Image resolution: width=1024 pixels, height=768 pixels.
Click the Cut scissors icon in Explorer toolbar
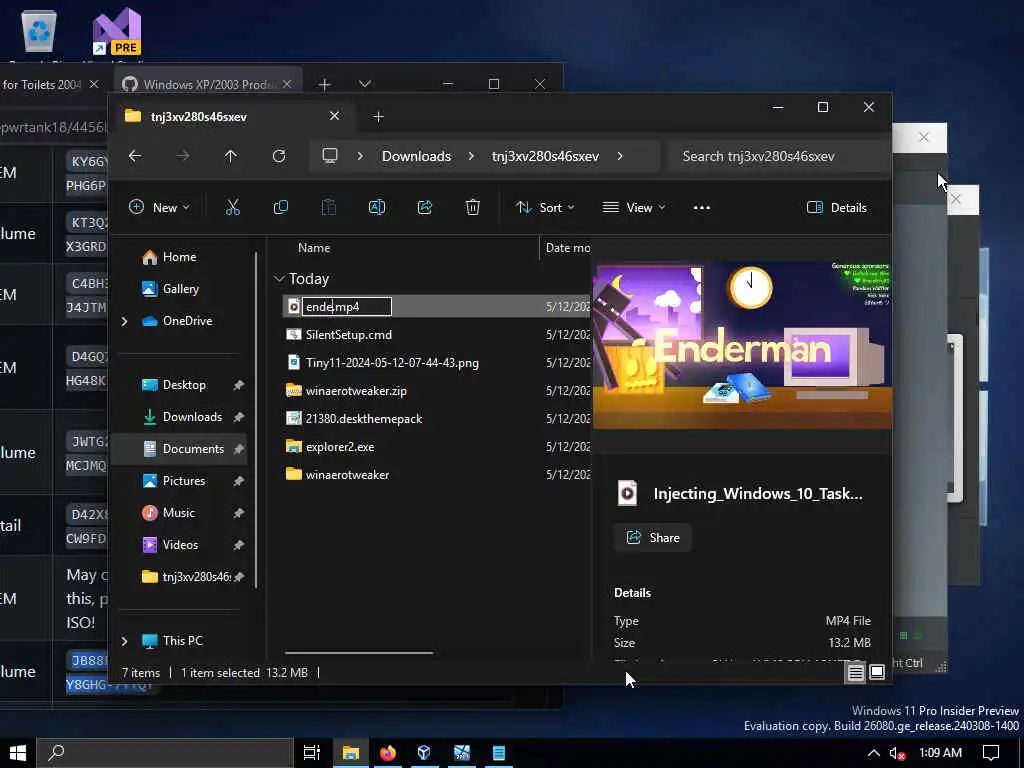click(232, 208)
